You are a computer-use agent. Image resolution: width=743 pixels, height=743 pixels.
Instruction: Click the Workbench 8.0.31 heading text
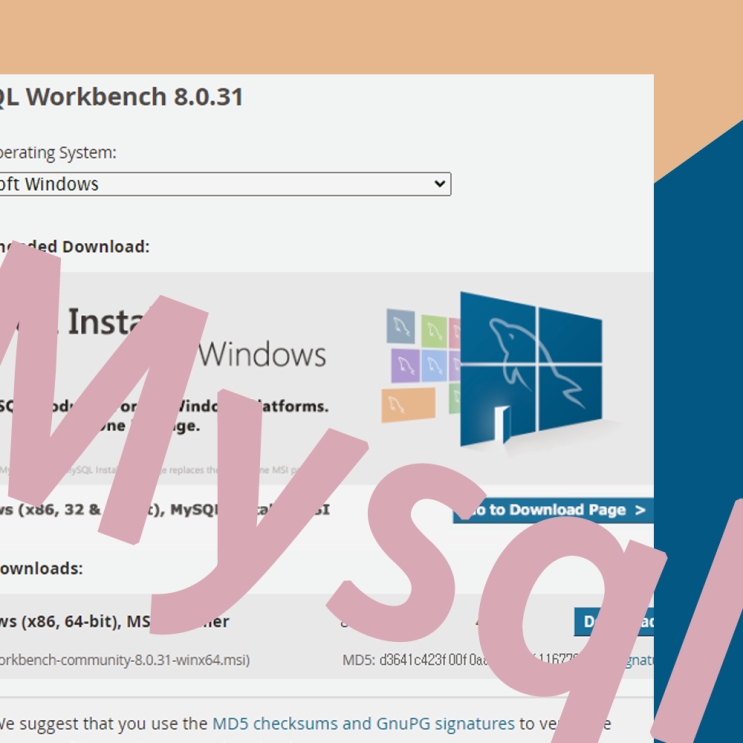click(121, 97)
